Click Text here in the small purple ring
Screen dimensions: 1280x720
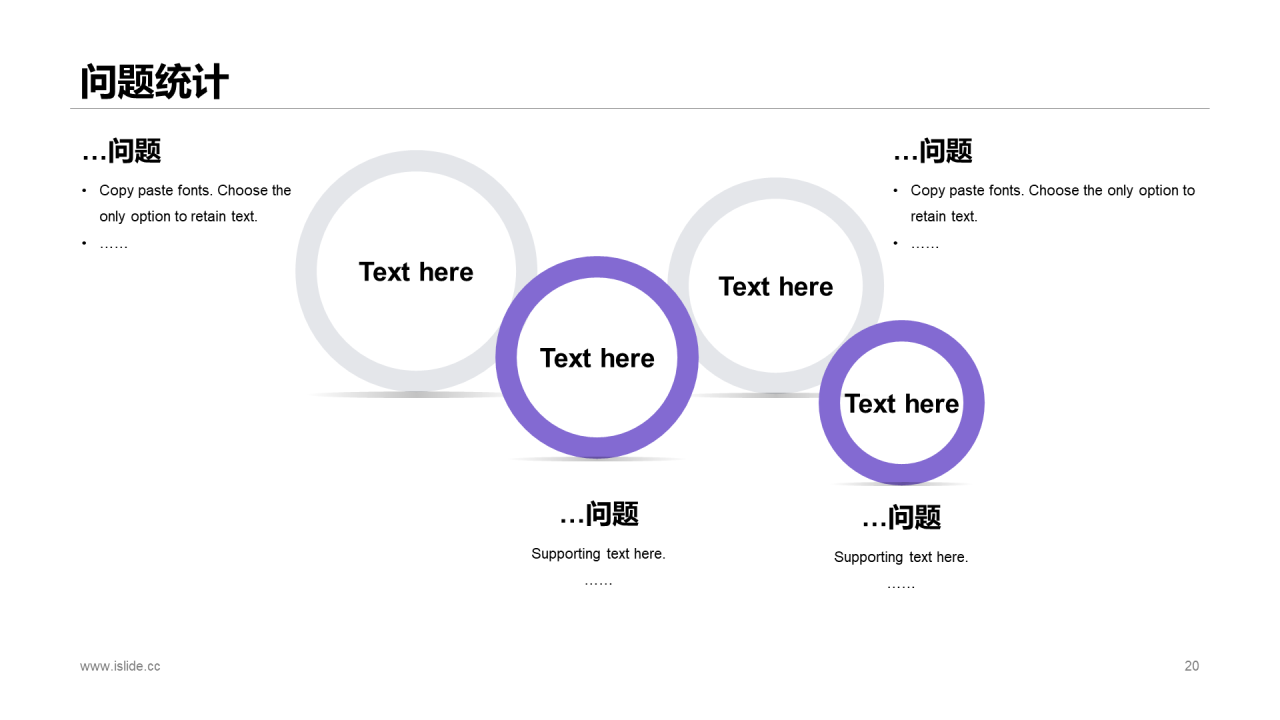coord(902,403)
